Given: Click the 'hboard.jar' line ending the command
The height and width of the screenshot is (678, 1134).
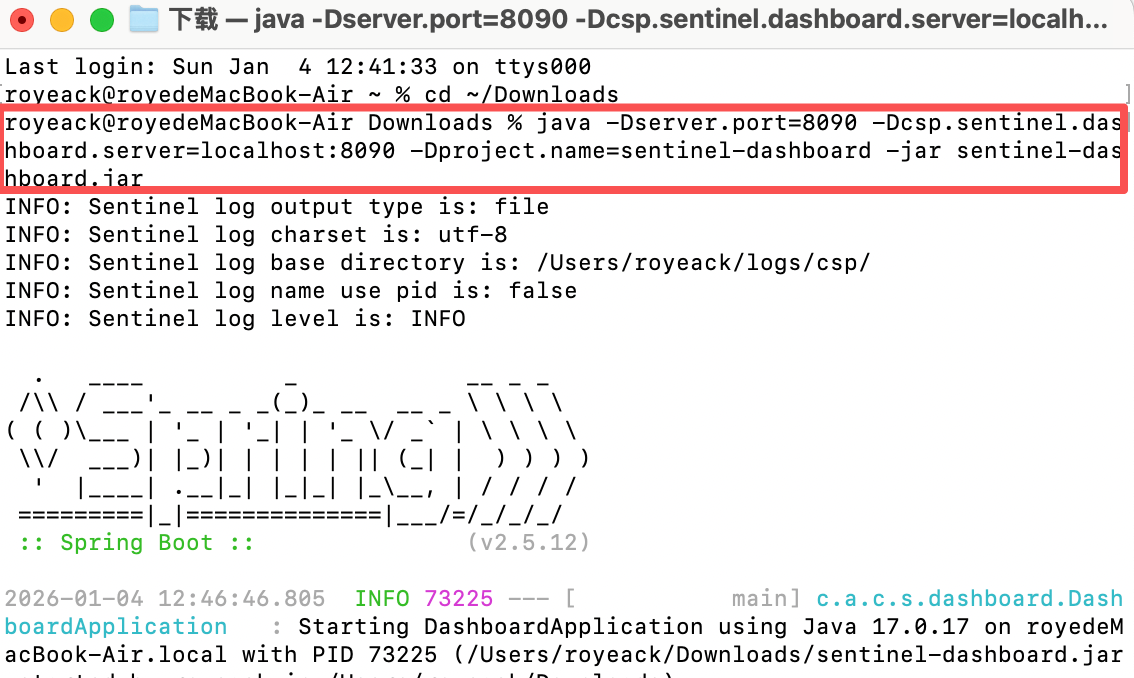Looking at the screenshot, I should click(x=74, y=178).
